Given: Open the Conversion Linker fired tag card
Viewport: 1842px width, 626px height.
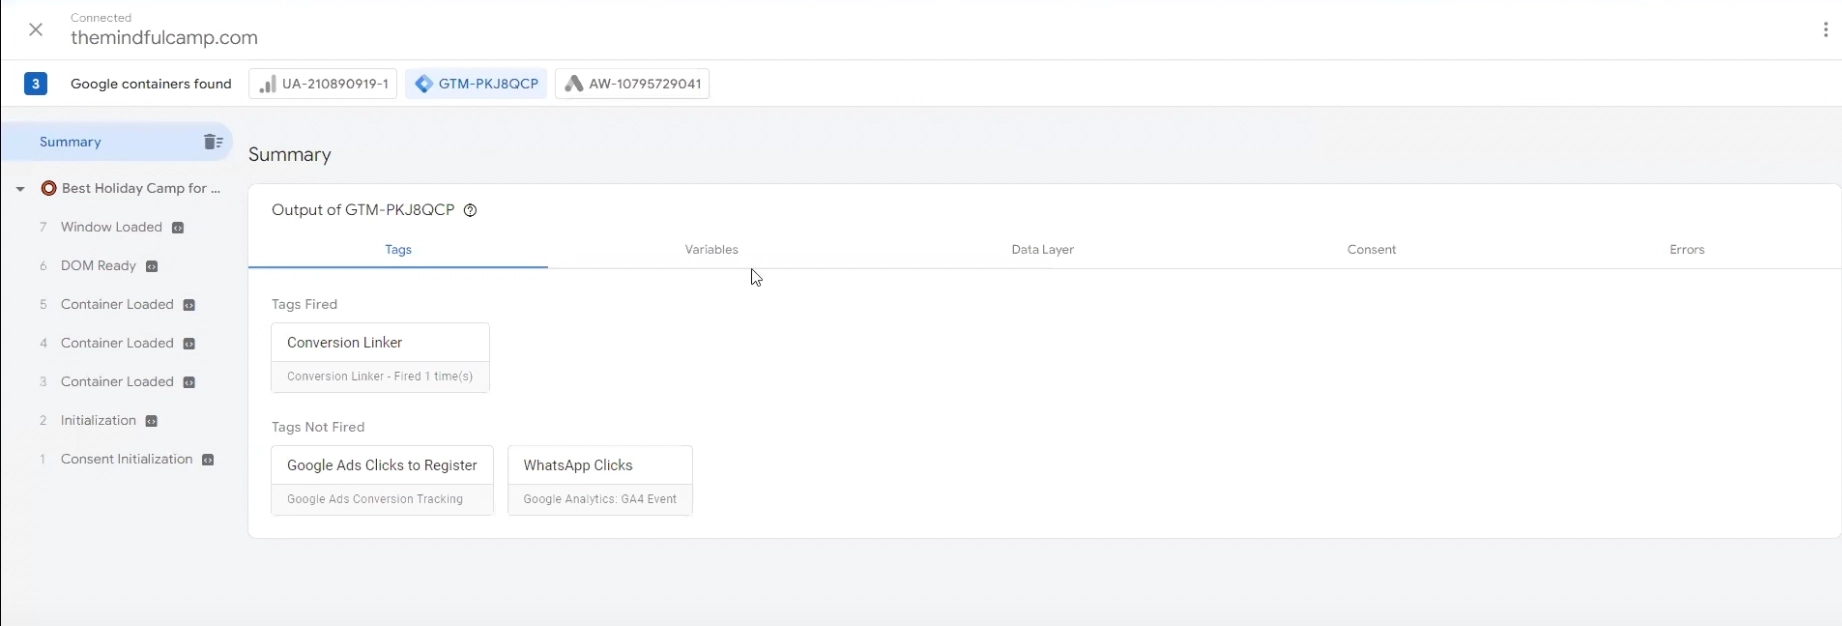Looking at the screenshot, I should pos(380,357).
